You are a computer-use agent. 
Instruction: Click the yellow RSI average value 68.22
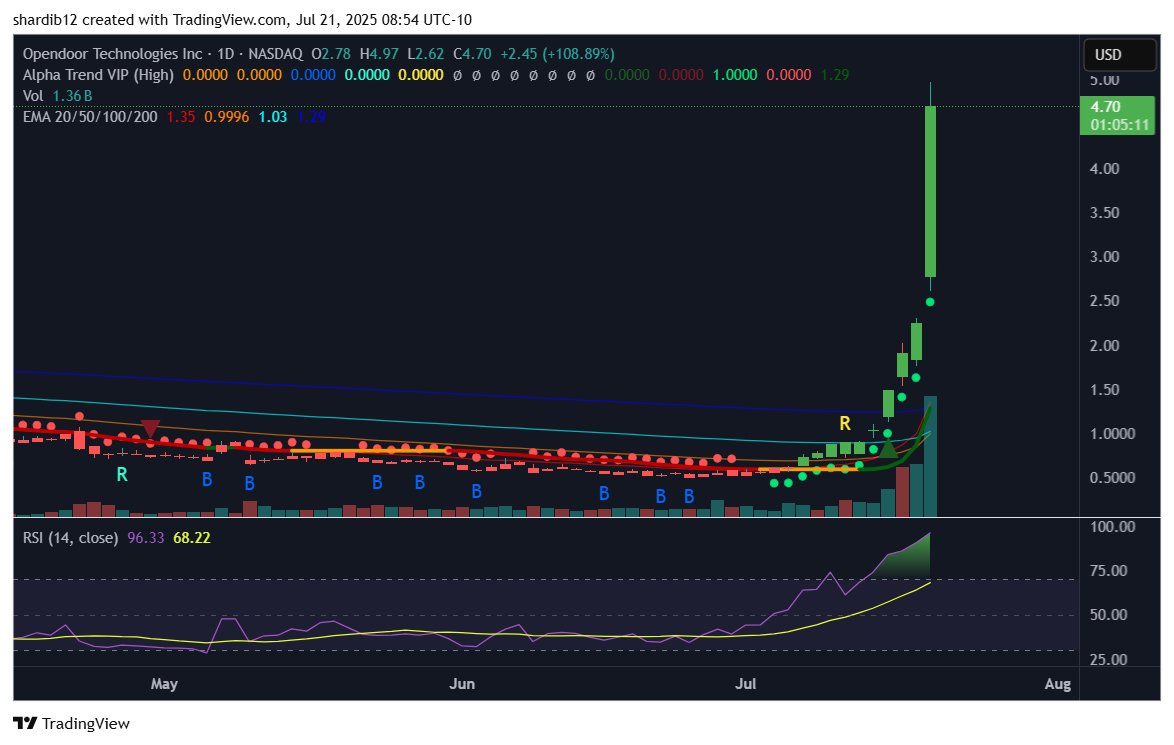192,538
